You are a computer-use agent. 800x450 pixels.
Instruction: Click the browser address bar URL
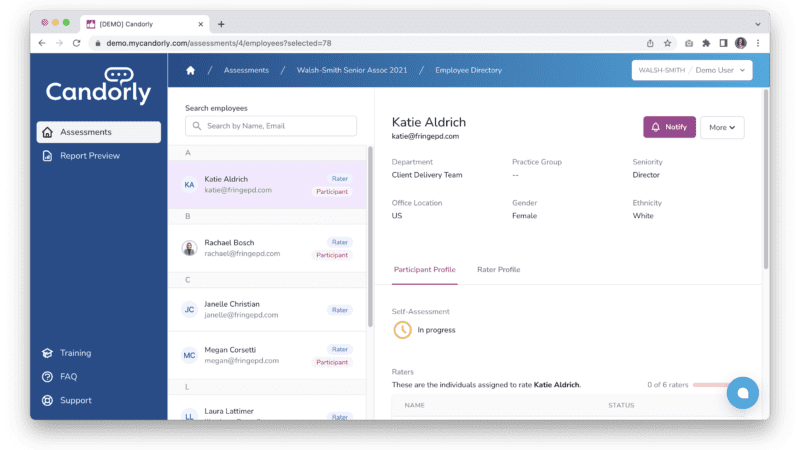[x=219, y=43]
